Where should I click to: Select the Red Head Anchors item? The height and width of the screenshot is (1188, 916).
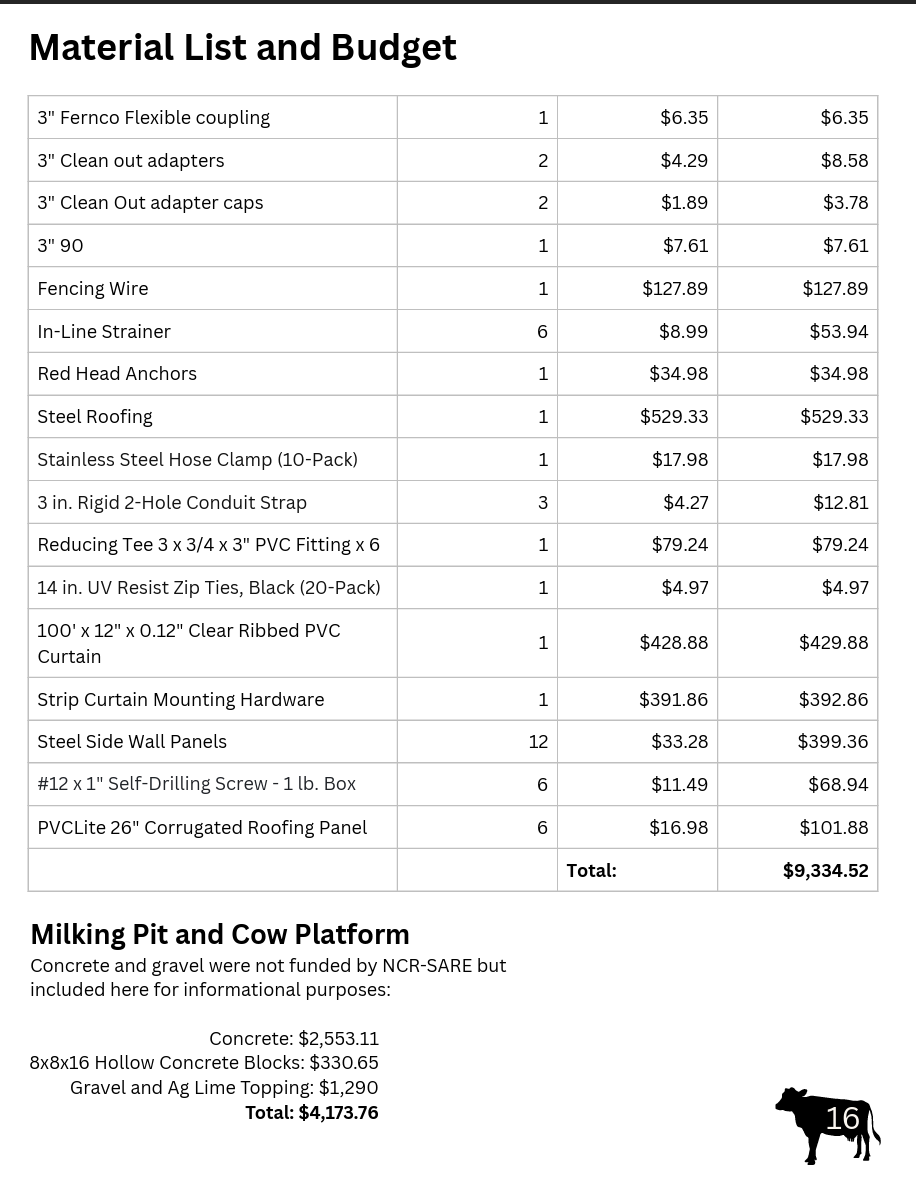tap(117, 373)
